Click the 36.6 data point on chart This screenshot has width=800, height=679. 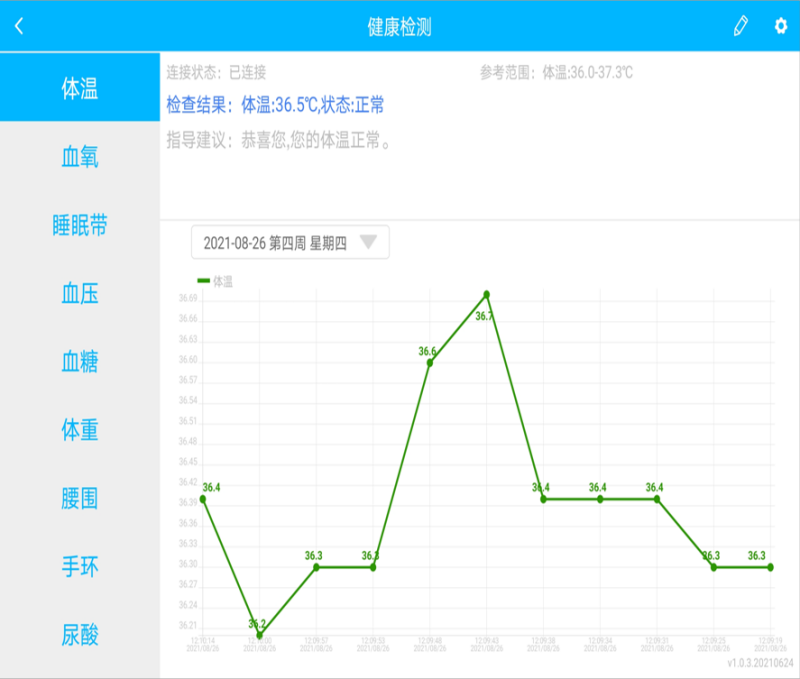tap(430, 362)
